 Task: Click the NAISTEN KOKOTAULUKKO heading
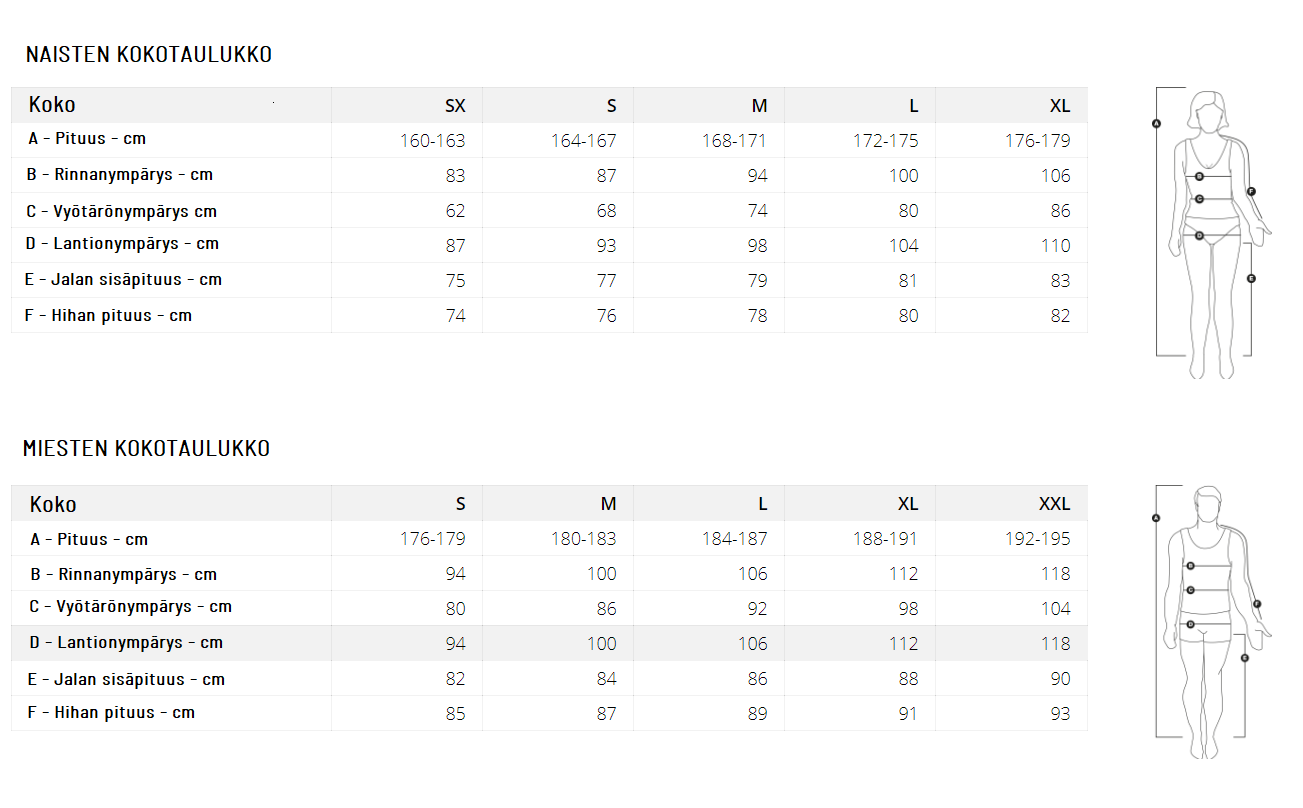149,55
